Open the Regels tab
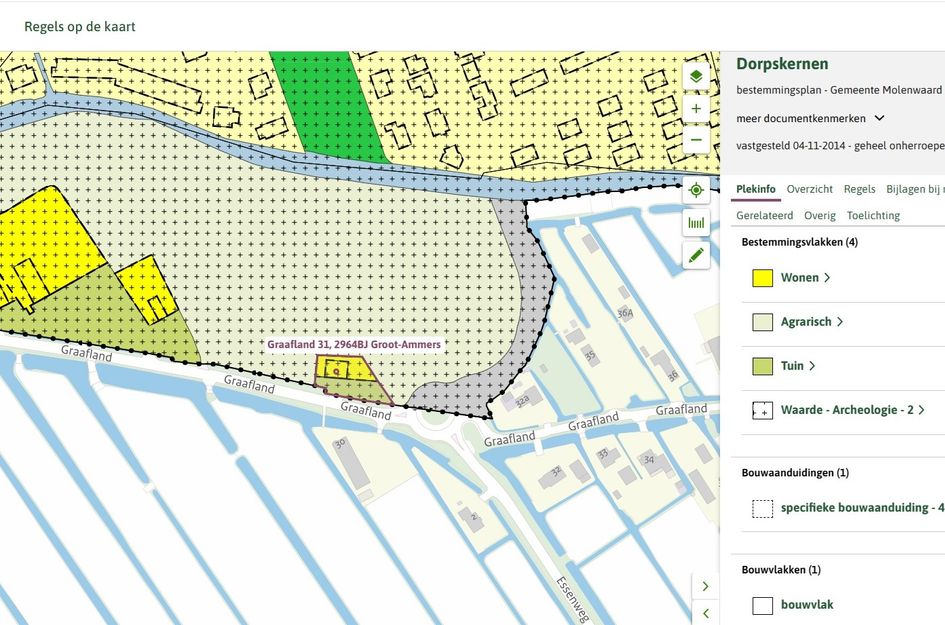945x625 pixels. pos(859,189)
